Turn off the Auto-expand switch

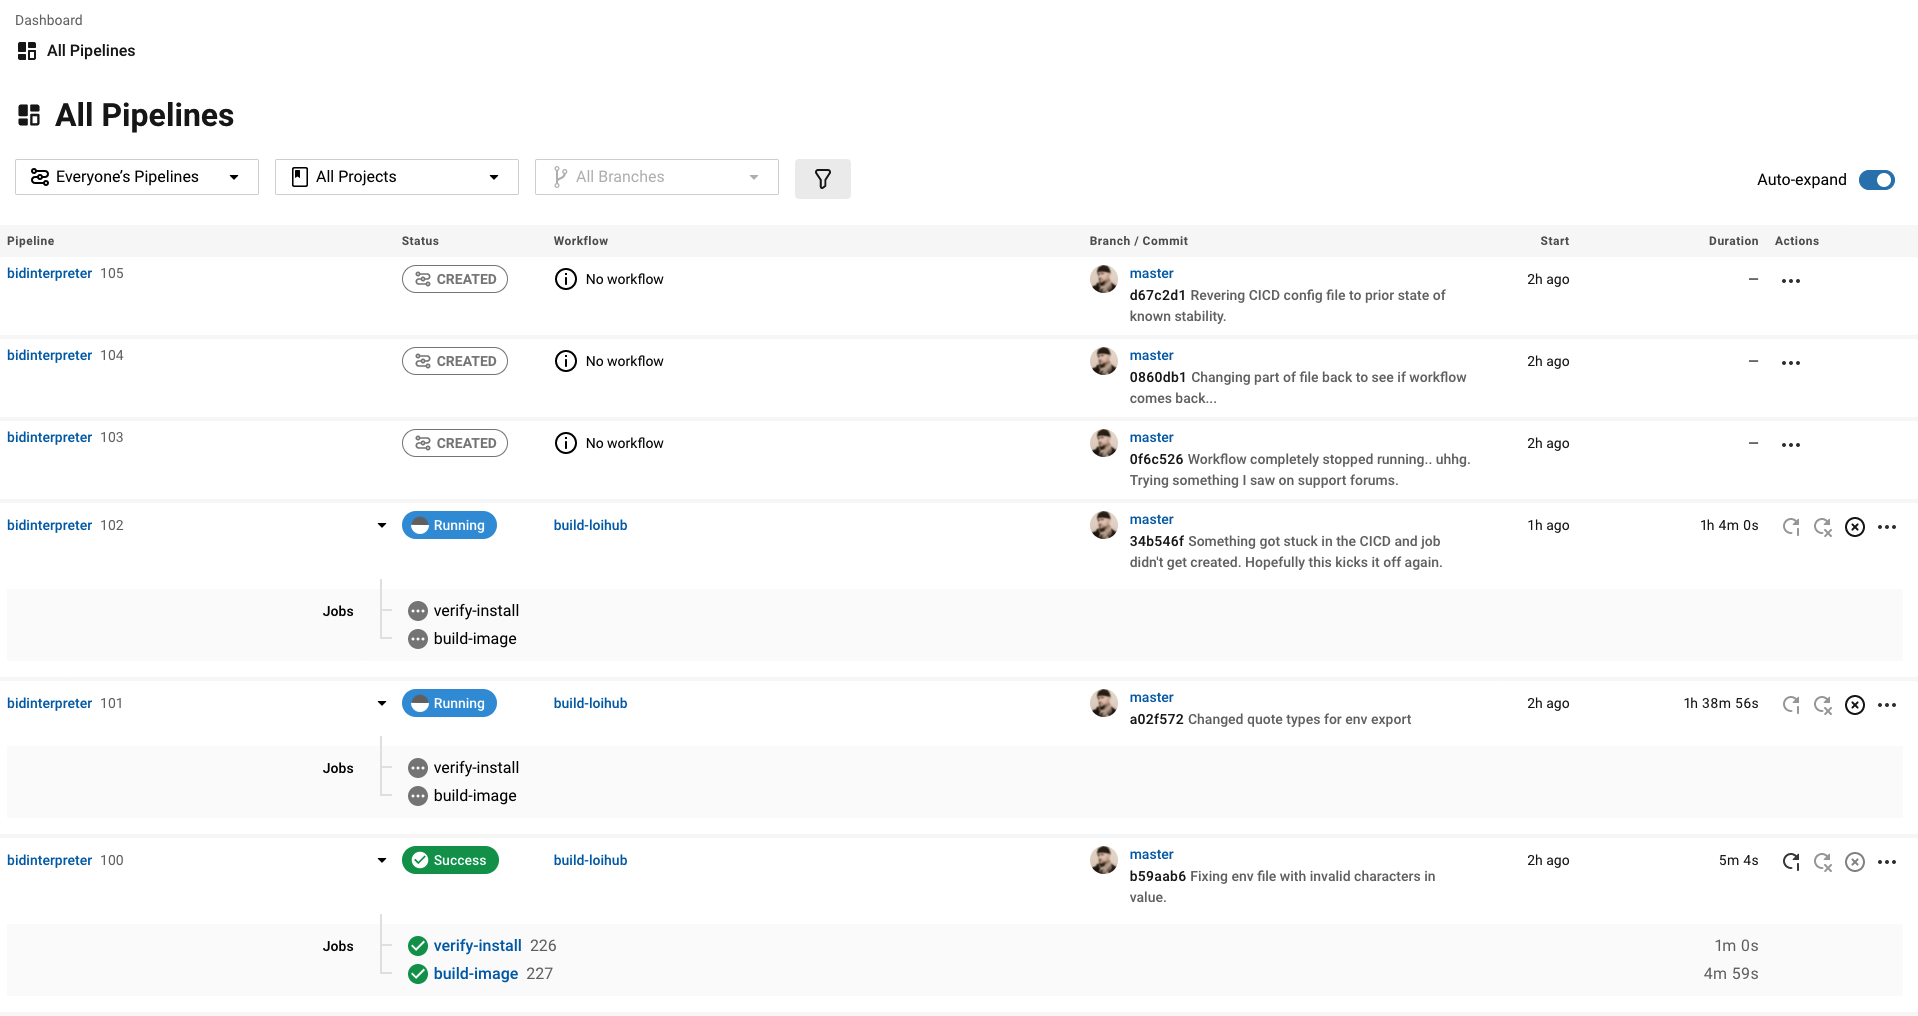pyautogui.click(x=1876, y=180)
